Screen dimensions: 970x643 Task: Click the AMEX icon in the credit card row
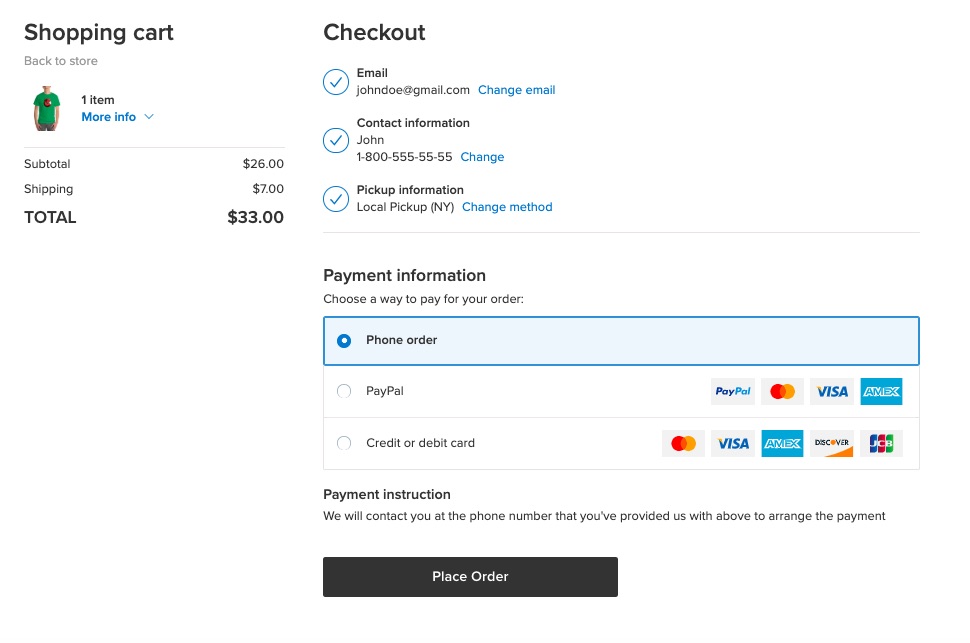(781, 443)
